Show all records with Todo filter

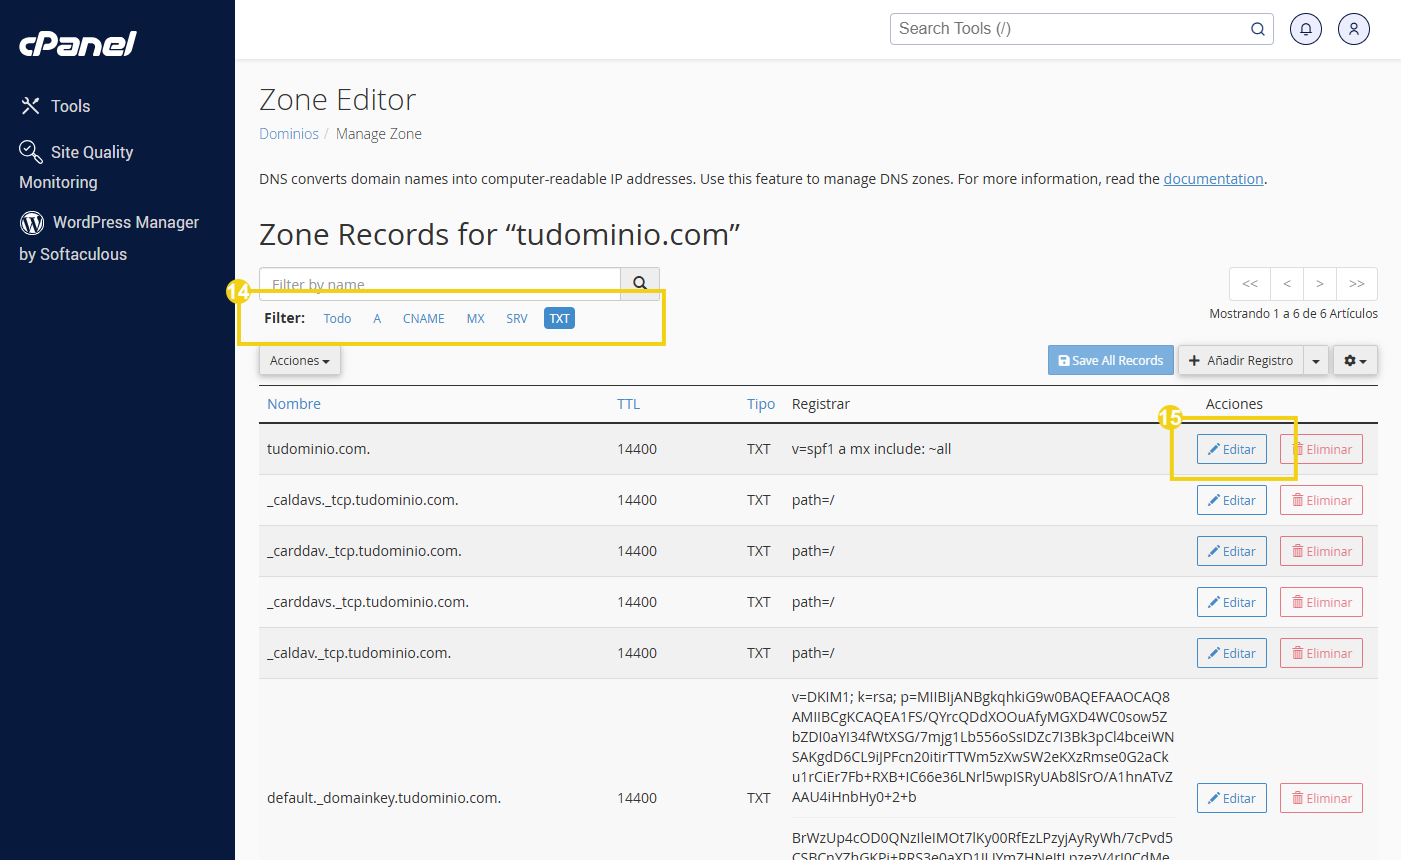pyautogui.click(x=337, y=318)
